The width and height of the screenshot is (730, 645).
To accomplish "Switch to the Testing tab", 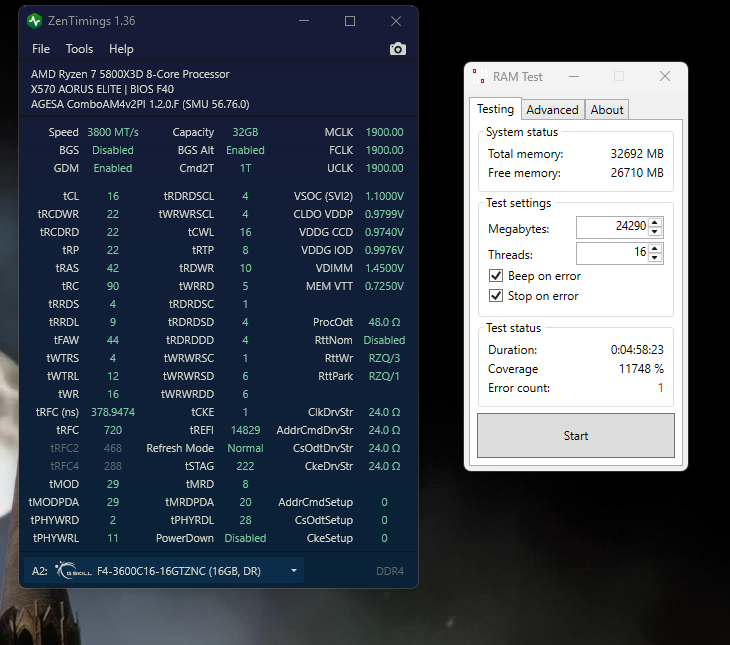I will pos(495,109).
